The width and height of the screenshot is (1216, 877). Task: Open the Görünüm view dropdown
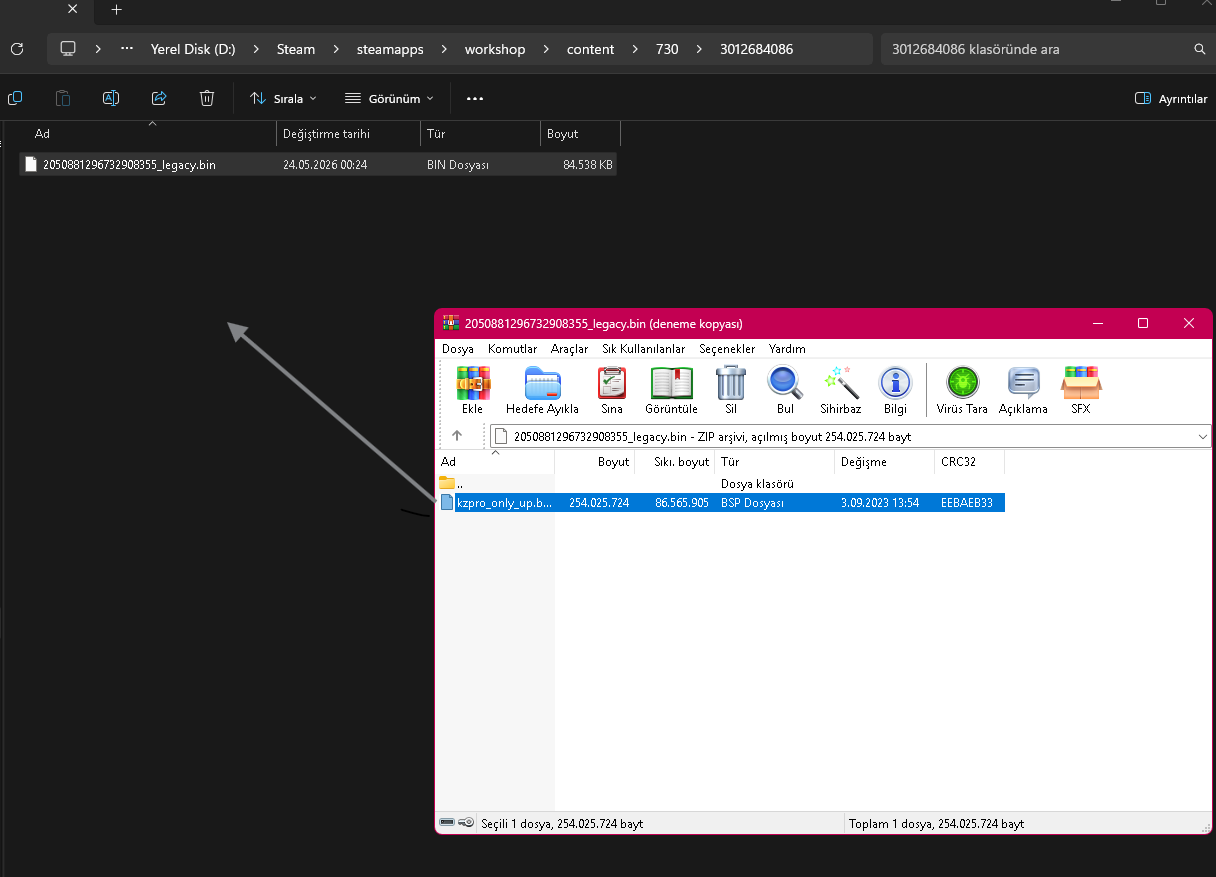[389, 98]
